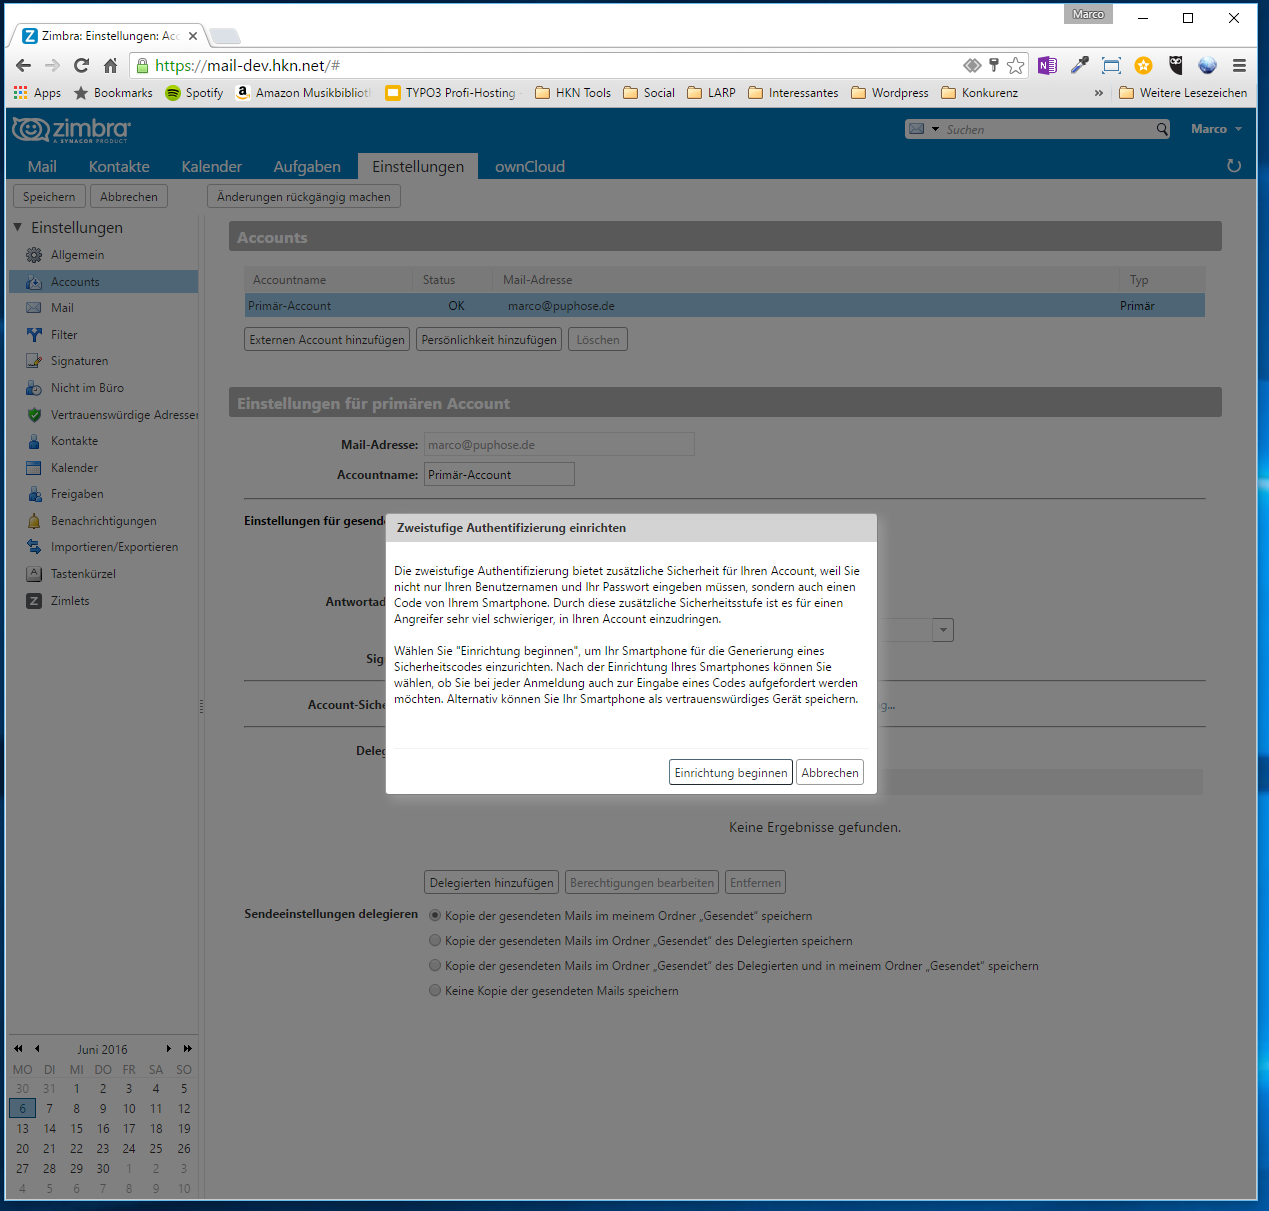
Task: Switch to the Kalender tab
Action: (211, 167)
